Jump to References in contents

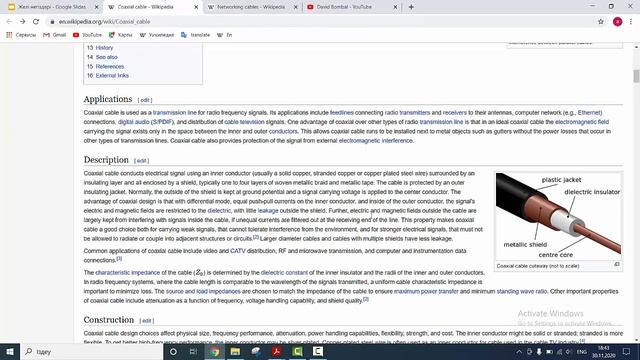click(x=110, y=67)
